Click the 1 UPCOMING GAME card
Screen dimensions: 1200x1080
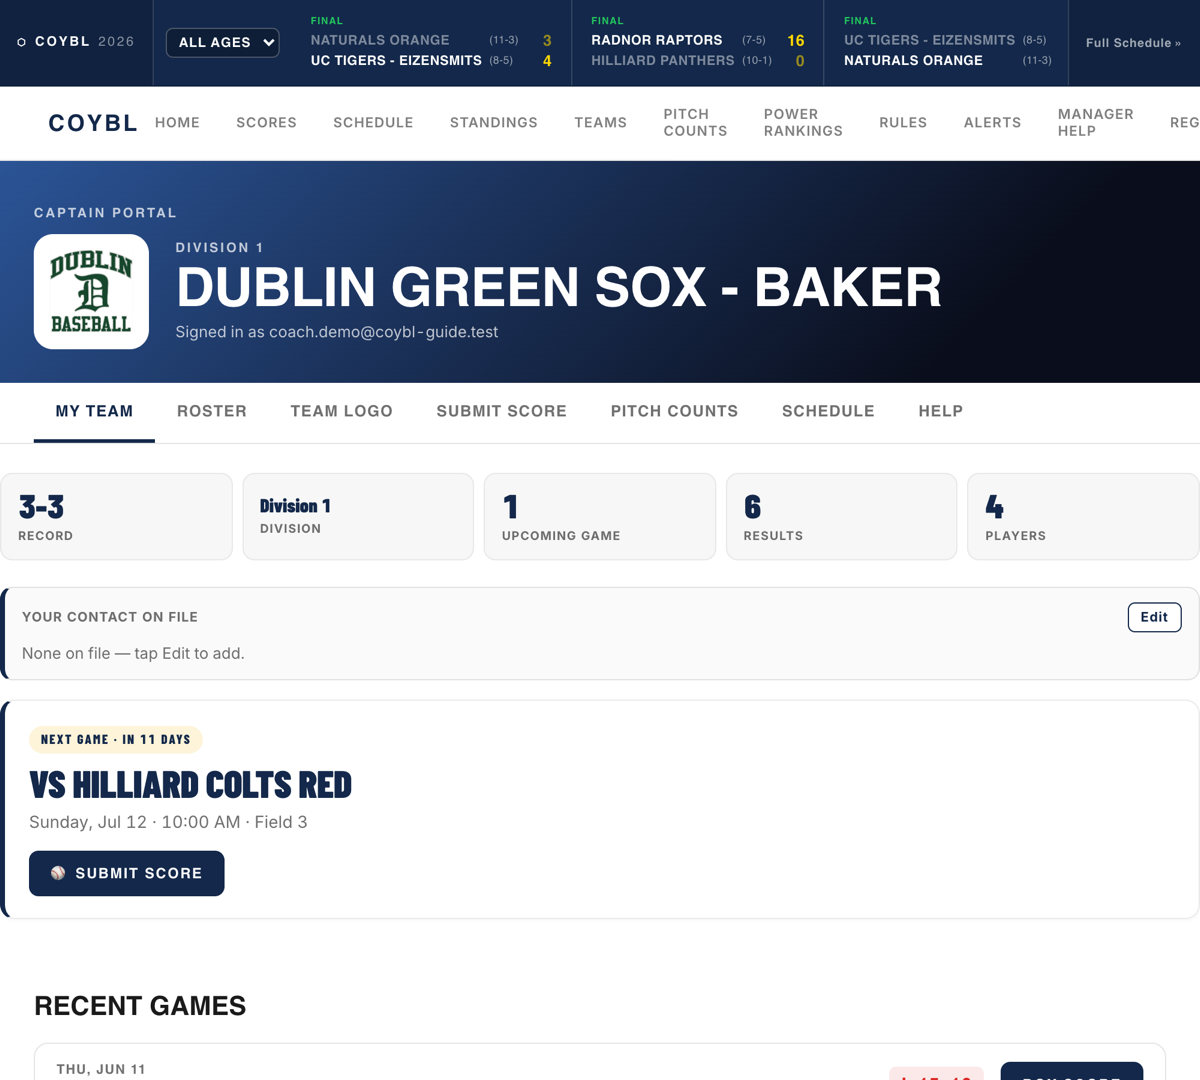point(600,517)
